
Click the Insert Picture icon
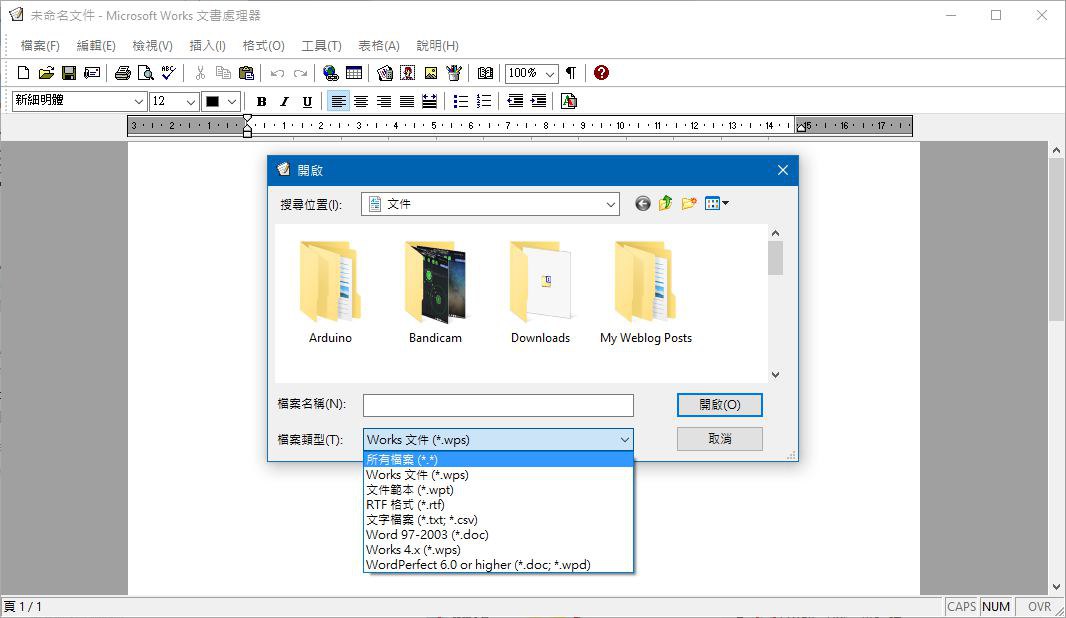[x=431, y=73]
